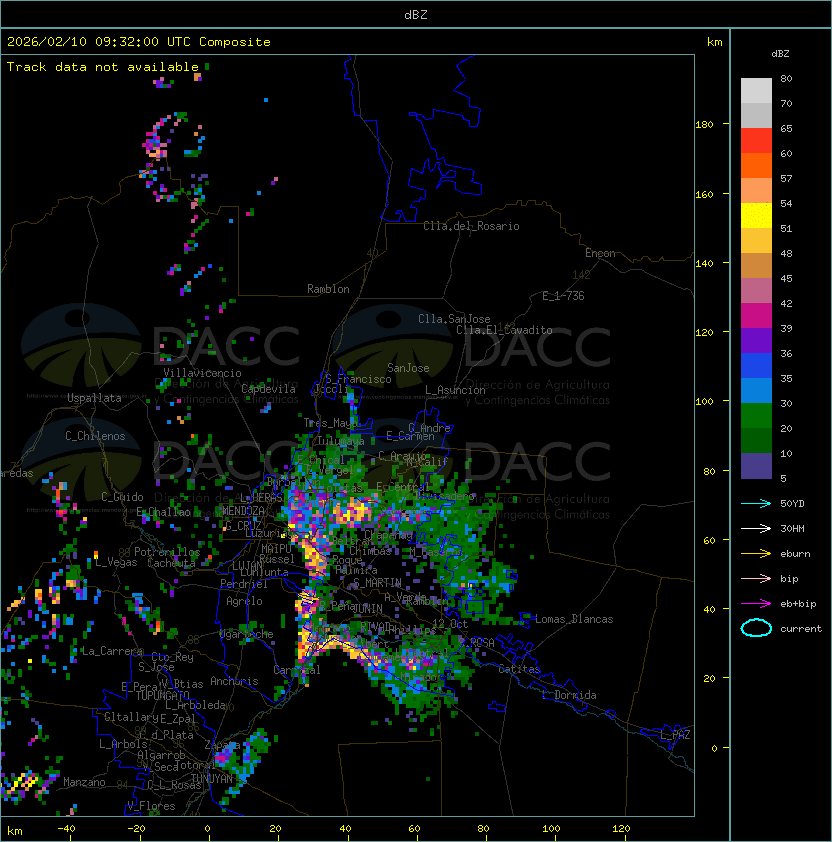
Task: Click the 'Anchoris' map label
Action: click(234, 681)
